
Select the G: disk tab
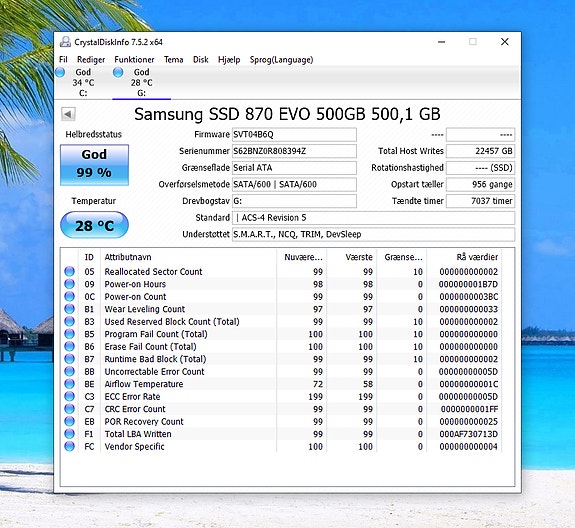142,82
